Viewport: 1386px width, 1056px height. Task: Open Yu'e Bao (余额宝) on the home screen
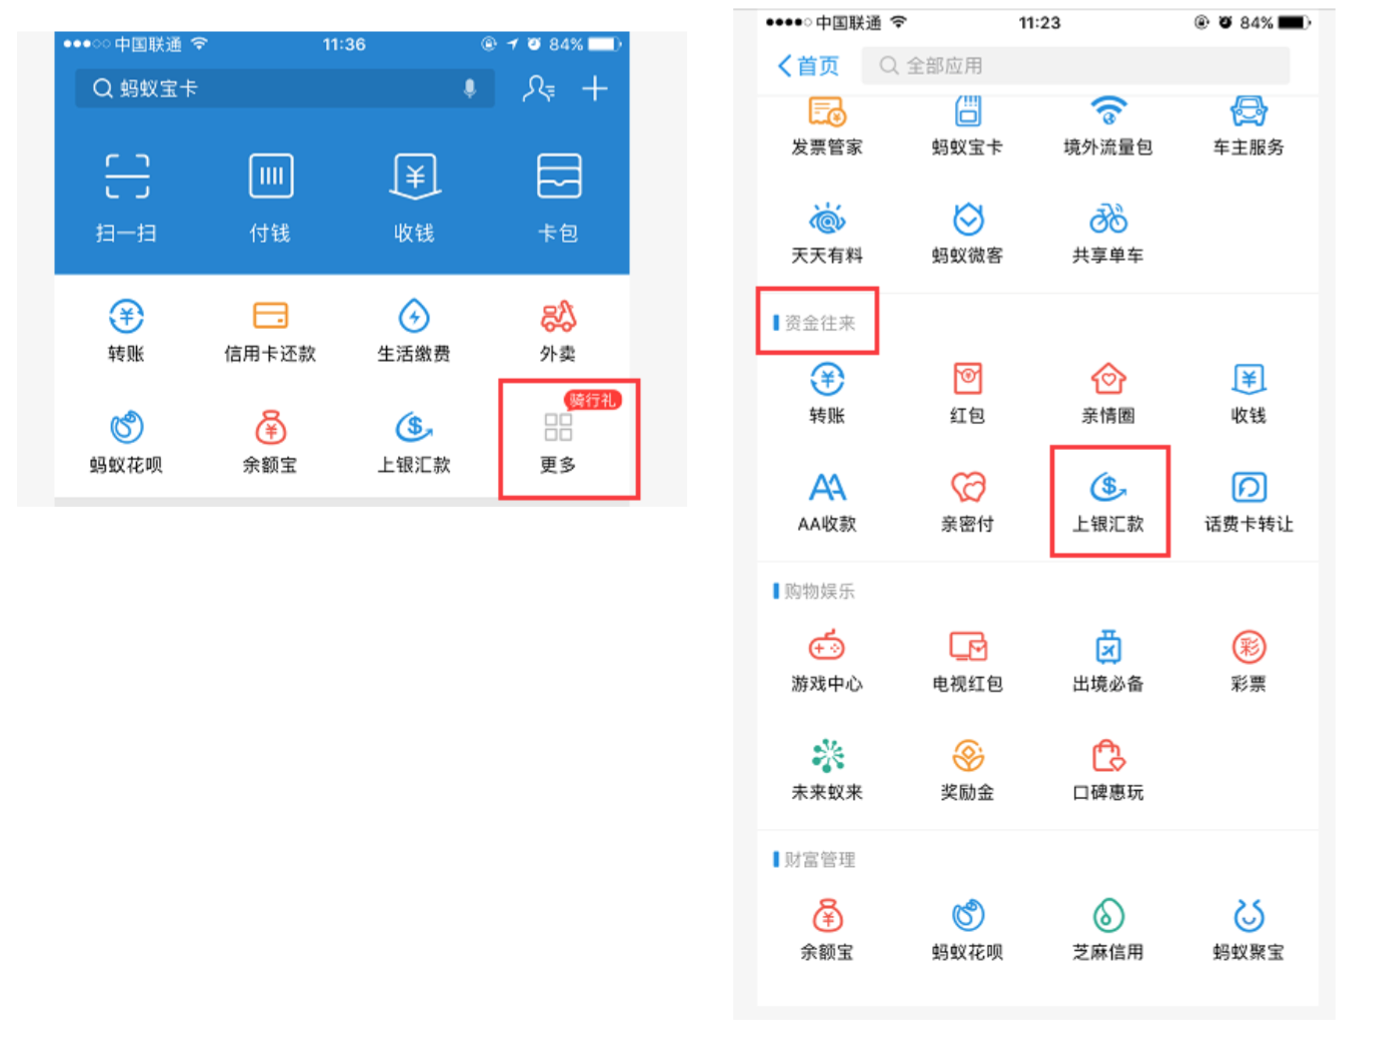point(270,442)
